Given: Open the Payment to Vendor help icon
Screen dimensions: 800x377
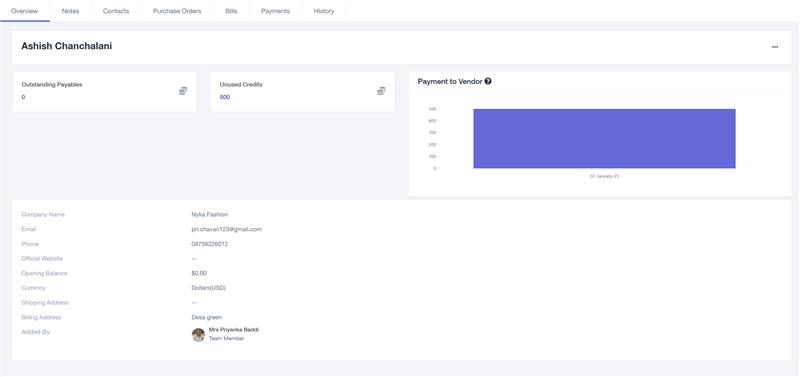Looking at the screenshot, I should click(488, 81).
